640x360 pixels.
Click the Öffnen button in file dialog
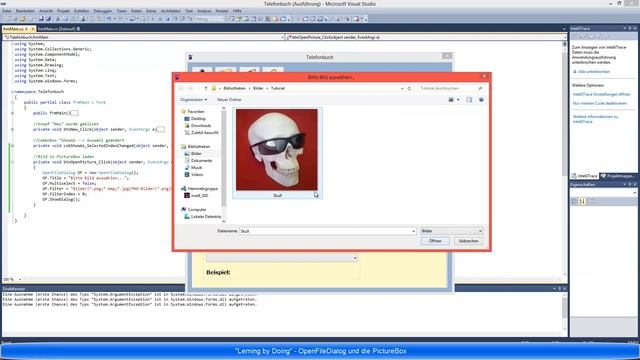tap(435, 241)
